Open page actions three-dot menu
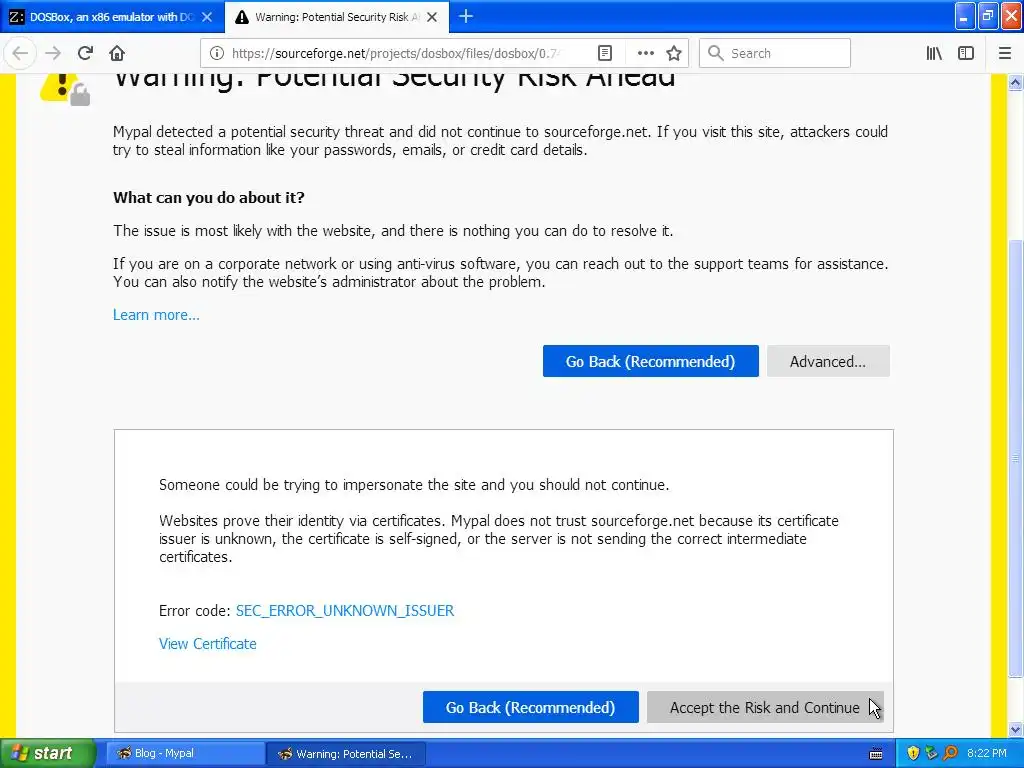Screen dimensions: 1024x768 [646, 54]
